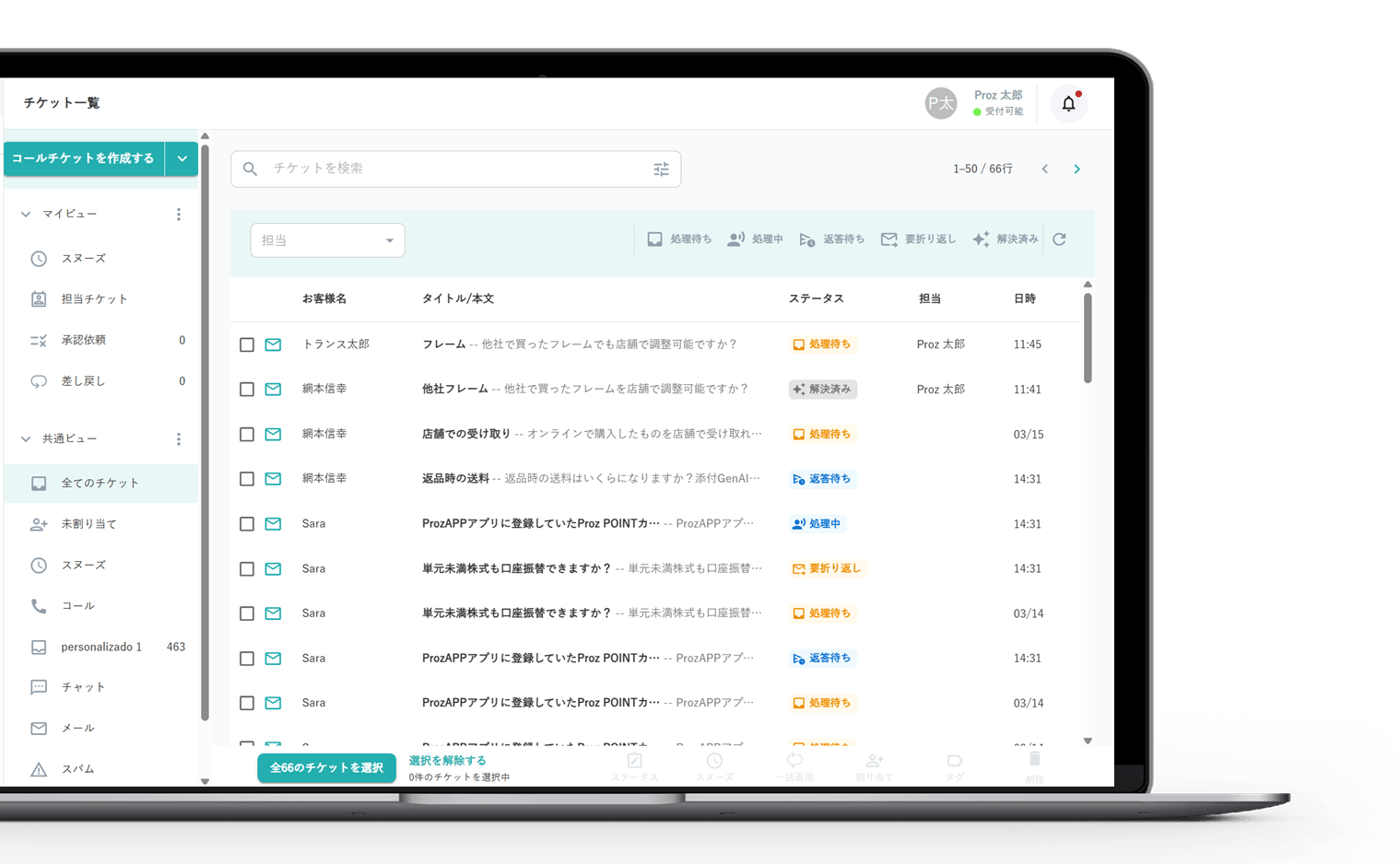The height and width of the screenshot is (864, 1400).
Task: Select checkbox for 他社フレーム ticket
Action: point(247,389)
